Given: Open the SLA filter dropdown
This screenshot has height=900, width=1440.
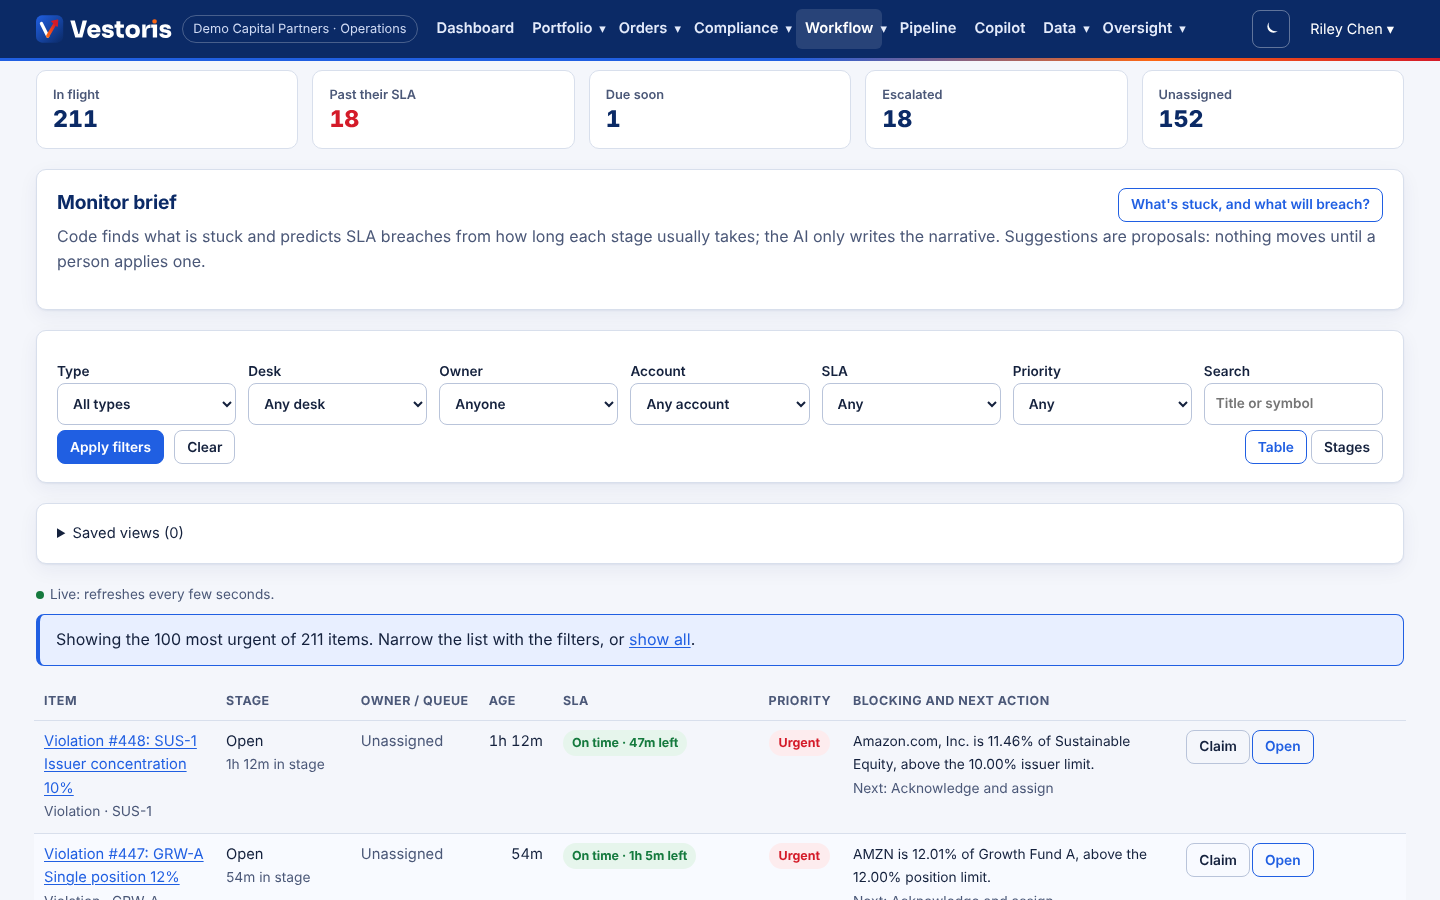Looking at the screenshot, I should tap(911, 404).
